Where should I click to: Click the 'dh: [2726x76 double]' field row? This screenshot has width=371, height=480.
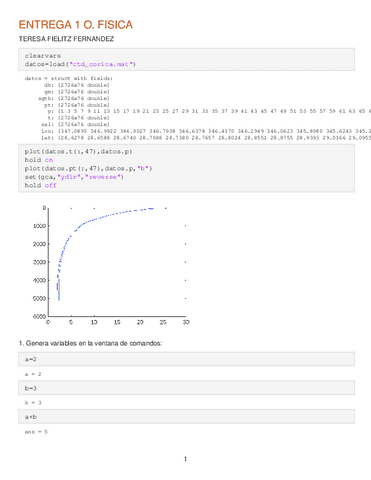pyautogui.click(x=77, y=85)
